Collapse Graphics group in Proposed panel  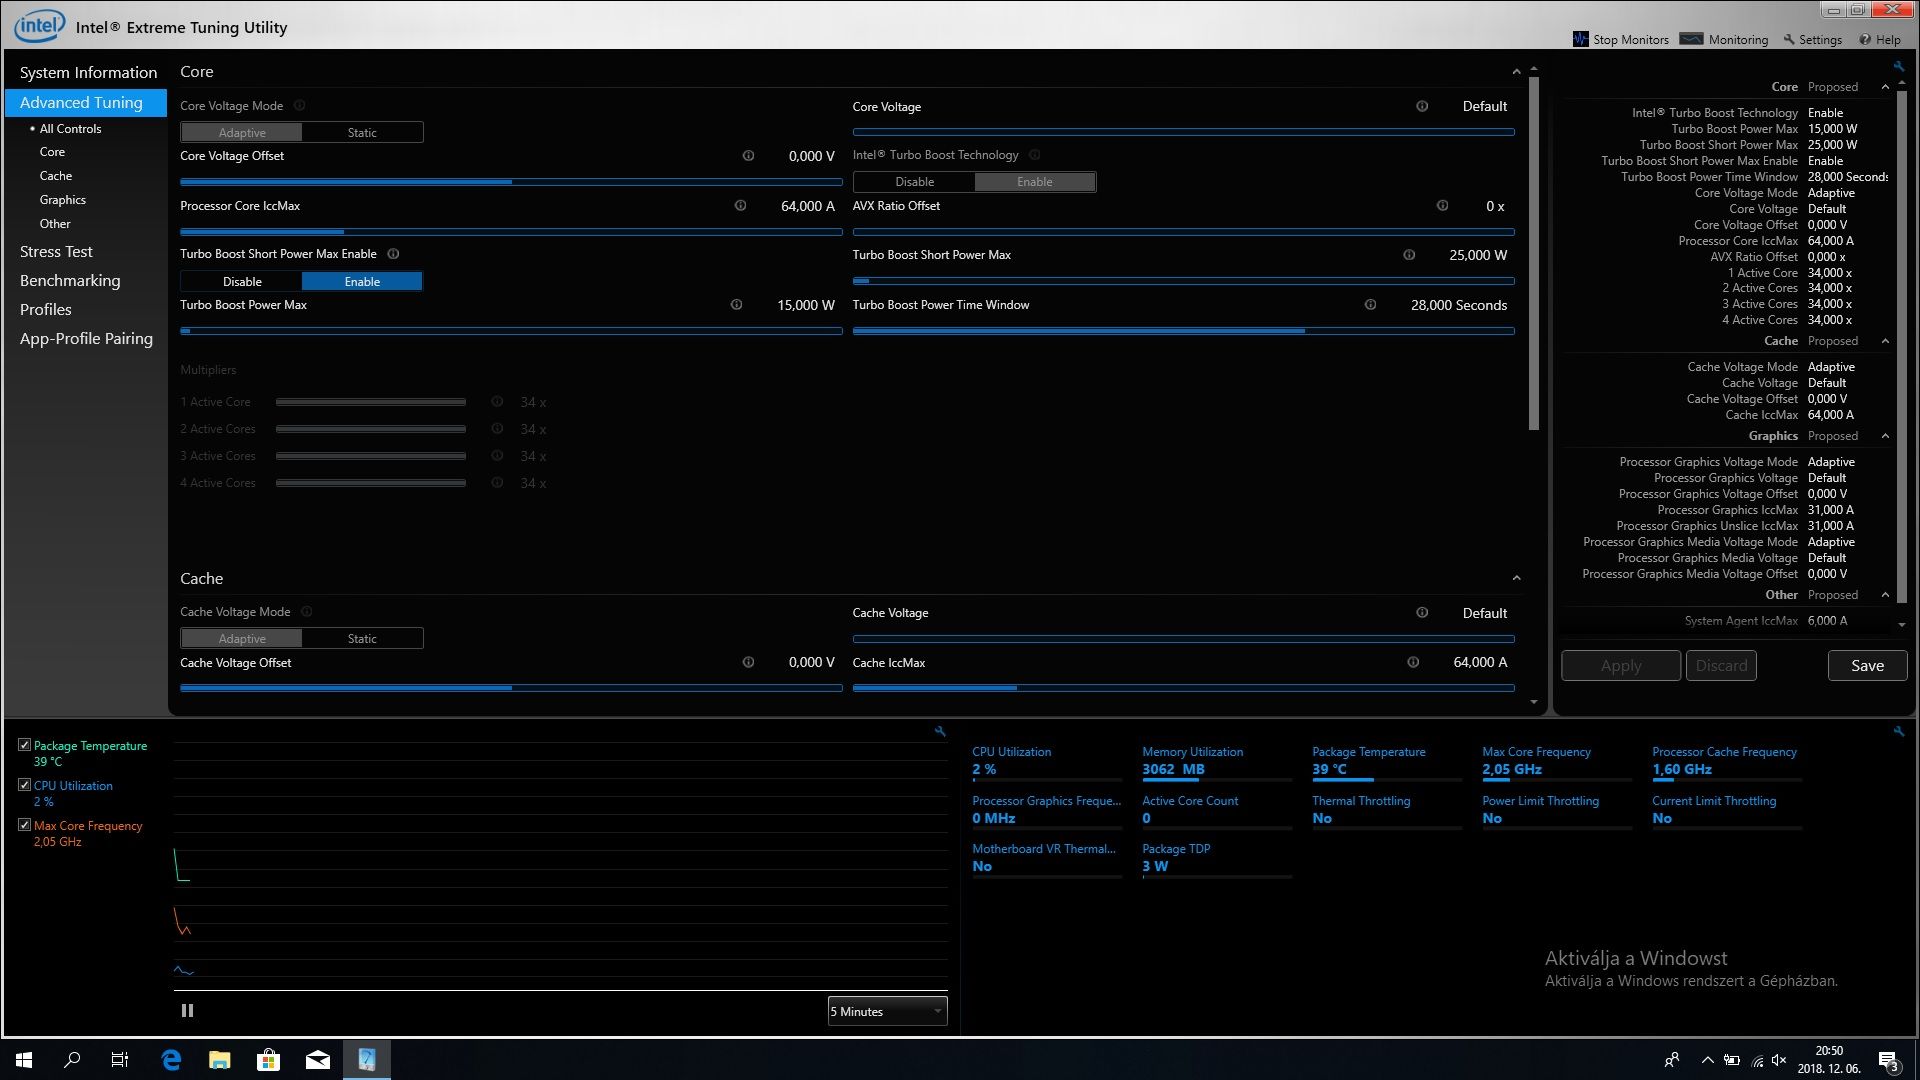(x=1885, y=436)
